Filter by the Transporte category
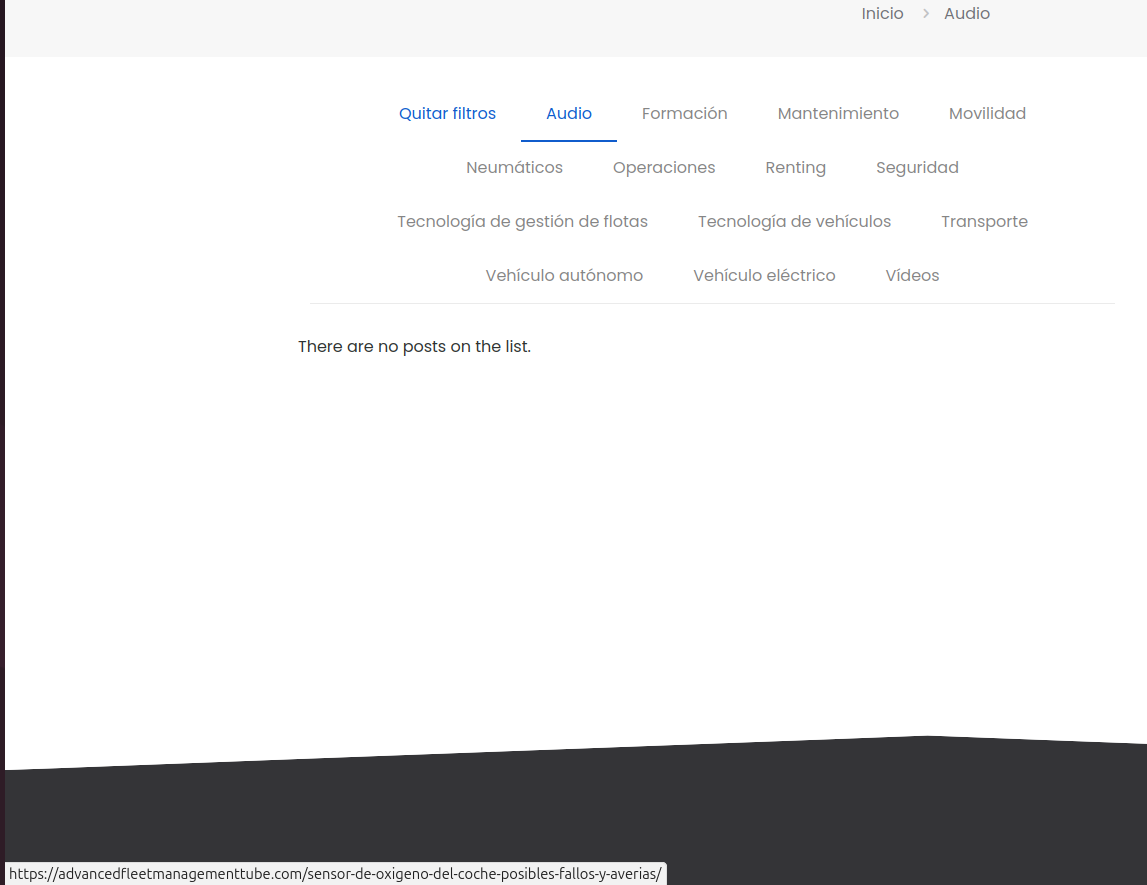Image resolution: width=1147 pixels, height=885 pixels. coord(984,222)
